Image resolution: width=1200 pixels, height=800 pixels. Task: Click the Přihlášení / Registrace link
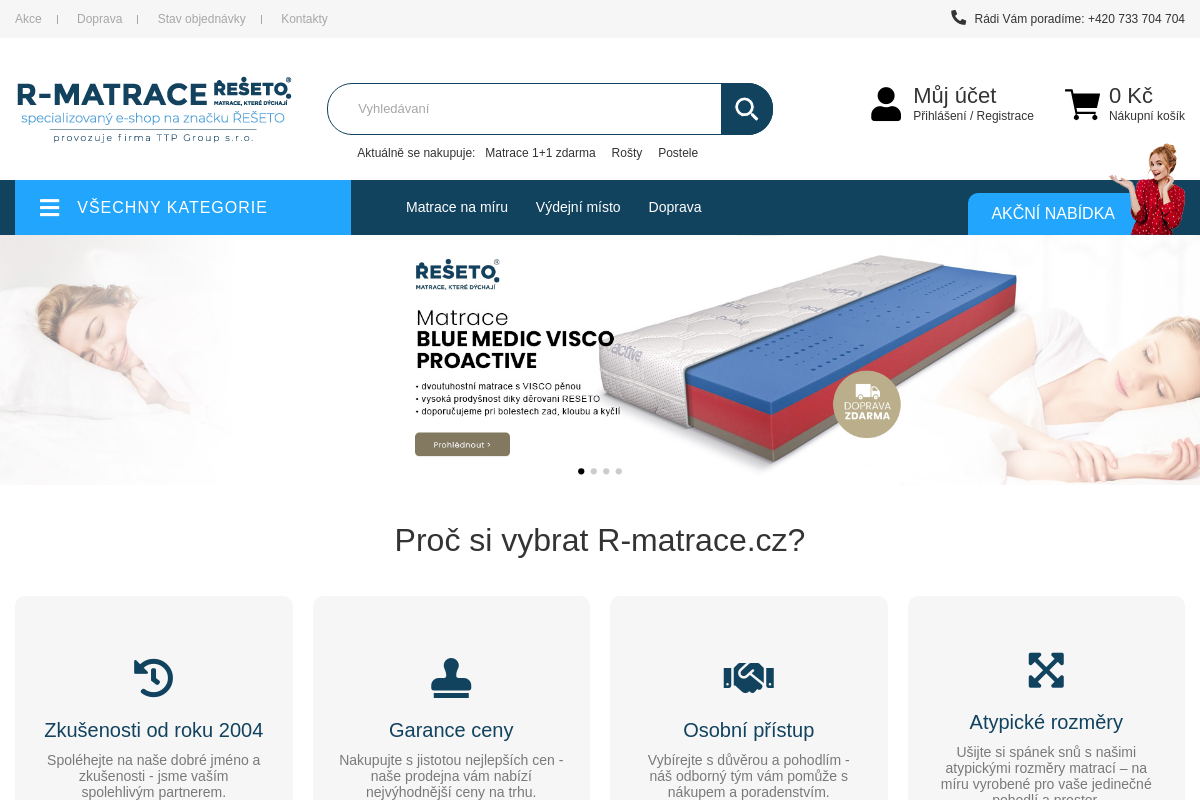[x=973, y=116]
